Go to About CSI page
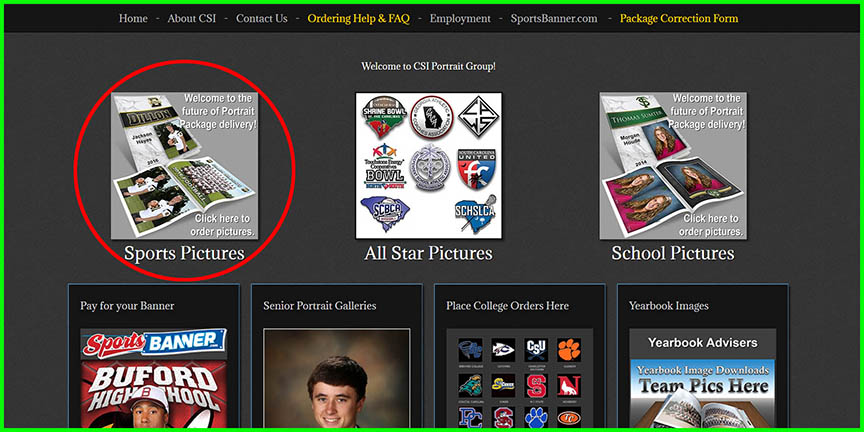This screenshot has width=864, height=432. click(192, 18)
